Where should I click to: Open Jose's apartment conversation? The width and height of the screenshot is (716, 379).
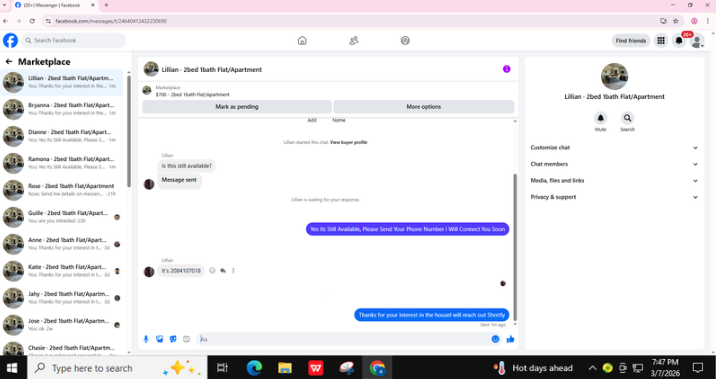[62, 325]
